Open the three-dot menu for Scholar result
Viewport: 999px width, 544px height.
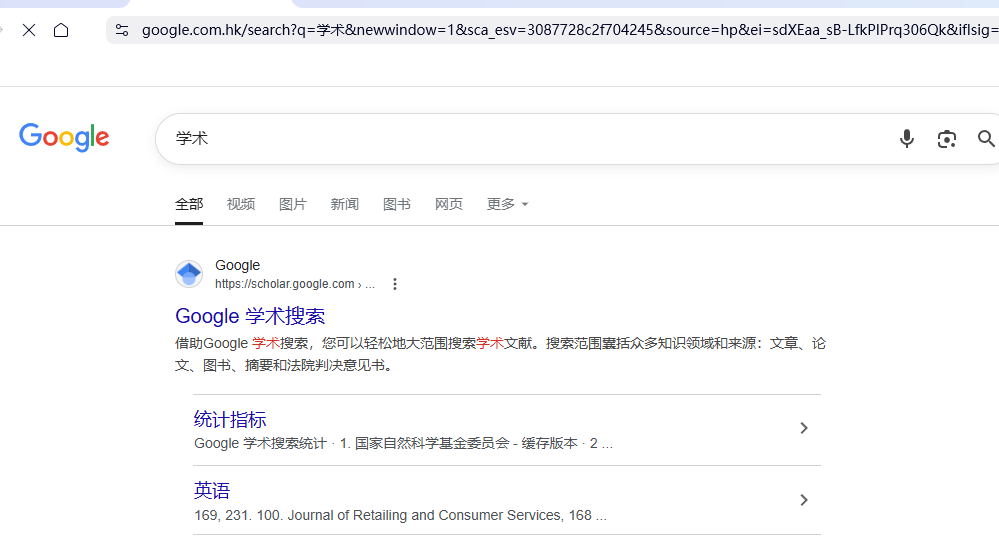click(x=395, y=284)
